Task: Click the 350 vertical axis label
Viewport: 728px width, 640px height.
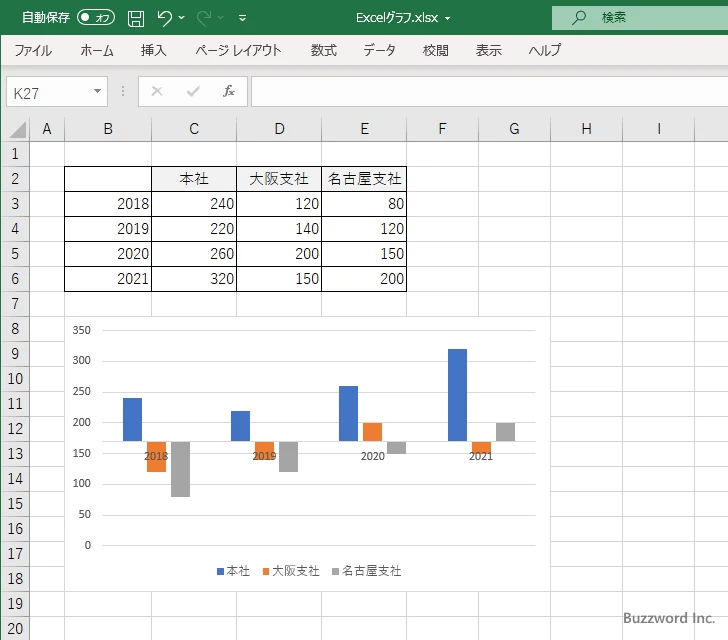Action: pyautogui.click(x=81, y=330)
